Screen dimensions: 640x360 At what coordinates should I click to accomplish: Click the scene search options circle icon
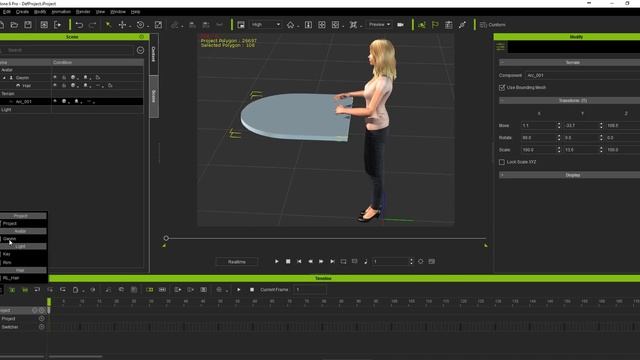coord(140,50)
